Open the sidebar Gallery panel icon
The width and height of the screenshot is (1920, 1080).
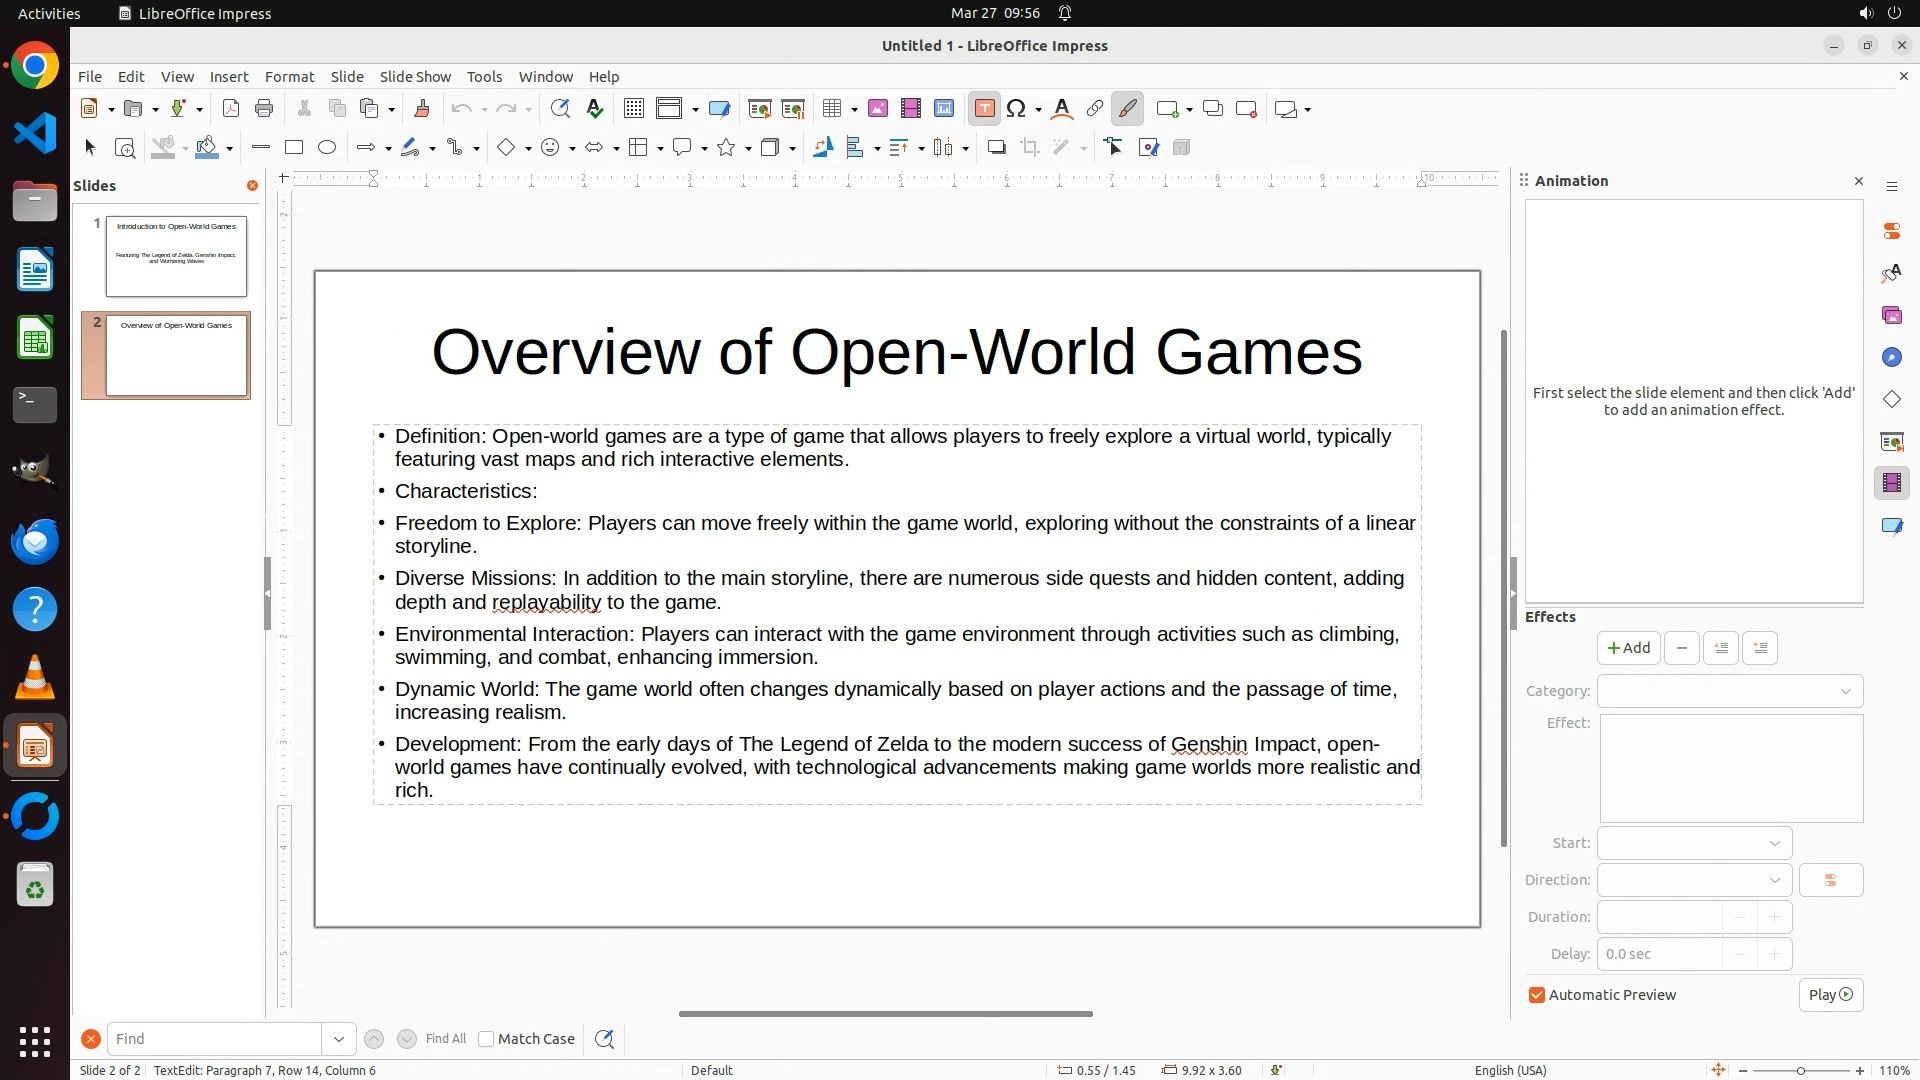point(1891,316)
